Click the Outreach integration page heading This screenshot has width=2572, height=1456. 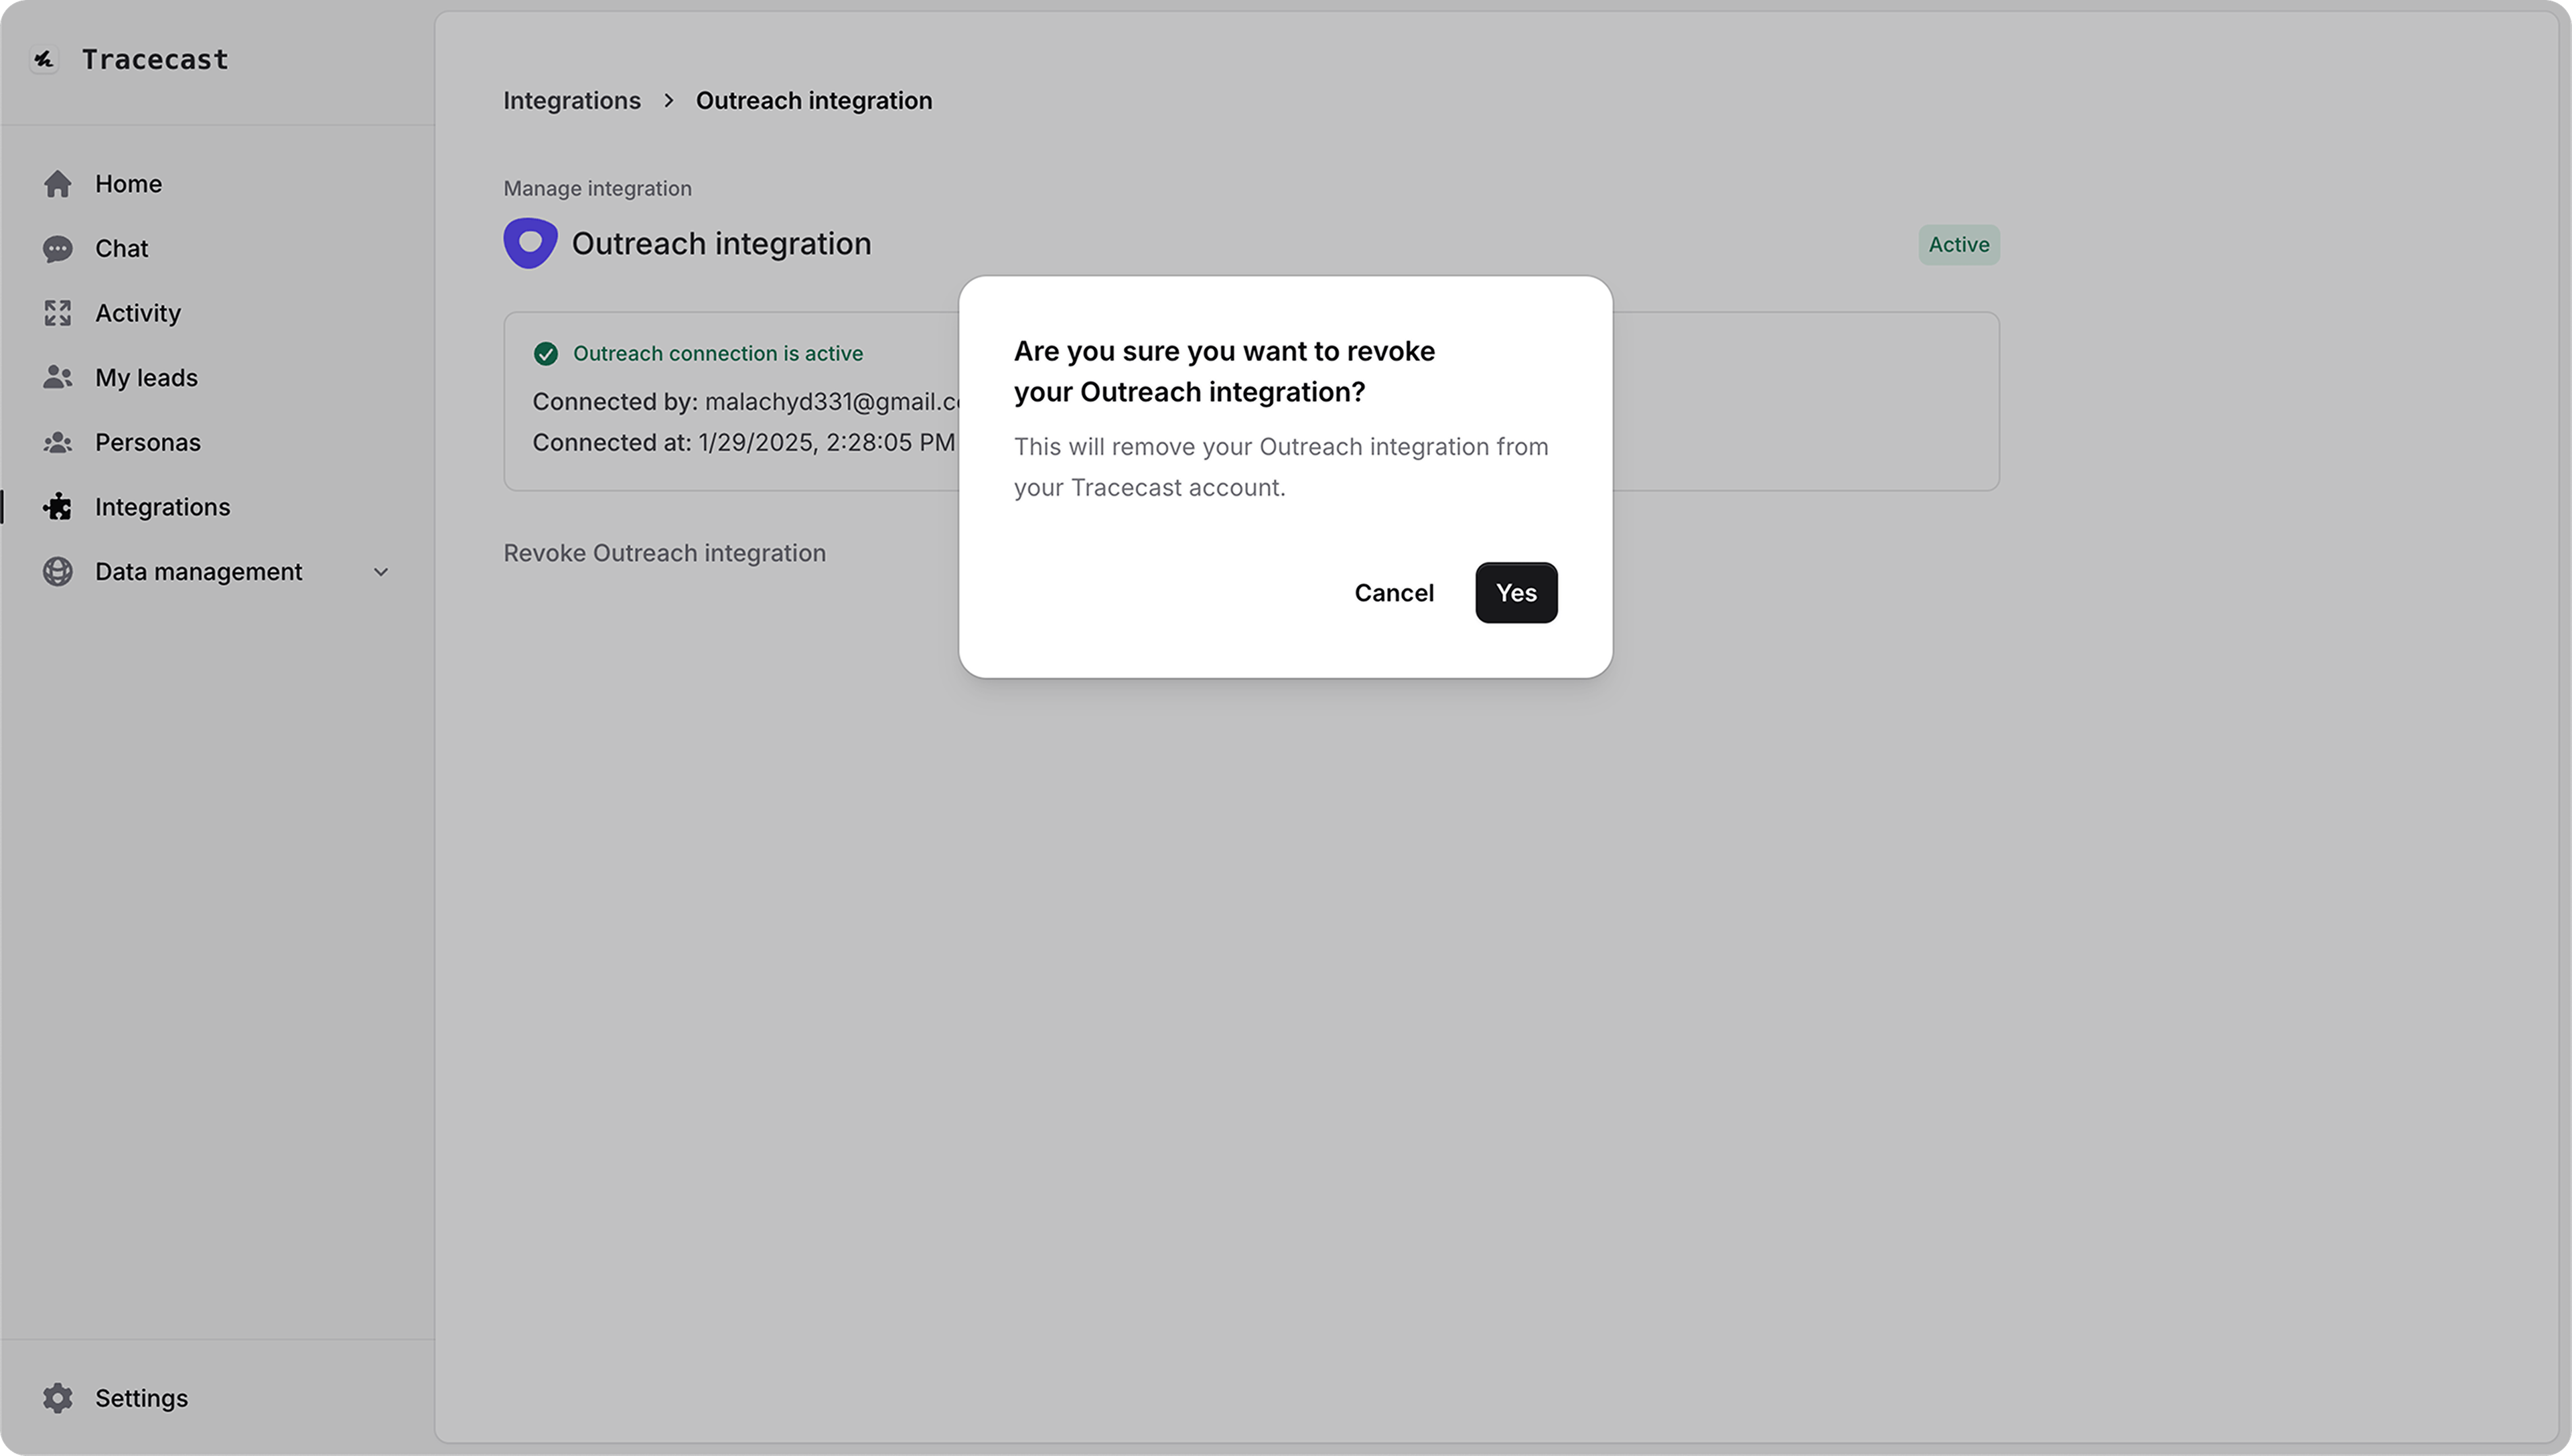(x=721, y=244)
